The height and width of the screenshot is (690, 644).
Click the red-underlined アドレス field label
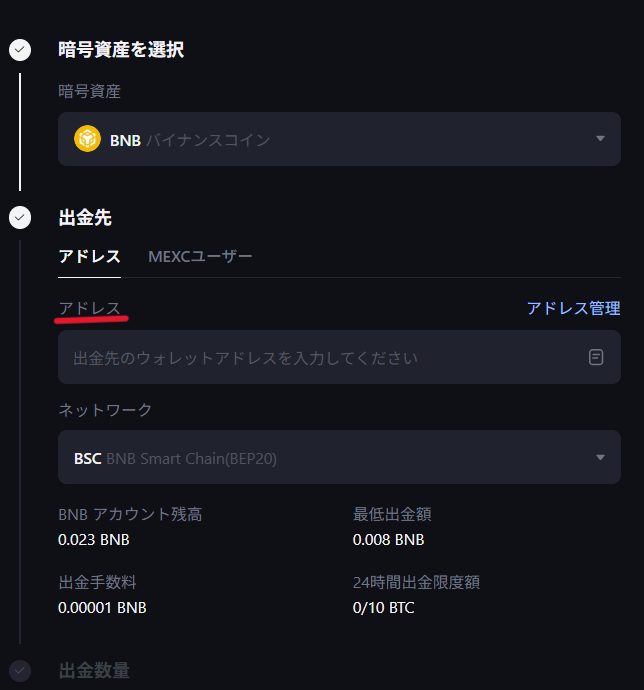(x=90, y=308)
